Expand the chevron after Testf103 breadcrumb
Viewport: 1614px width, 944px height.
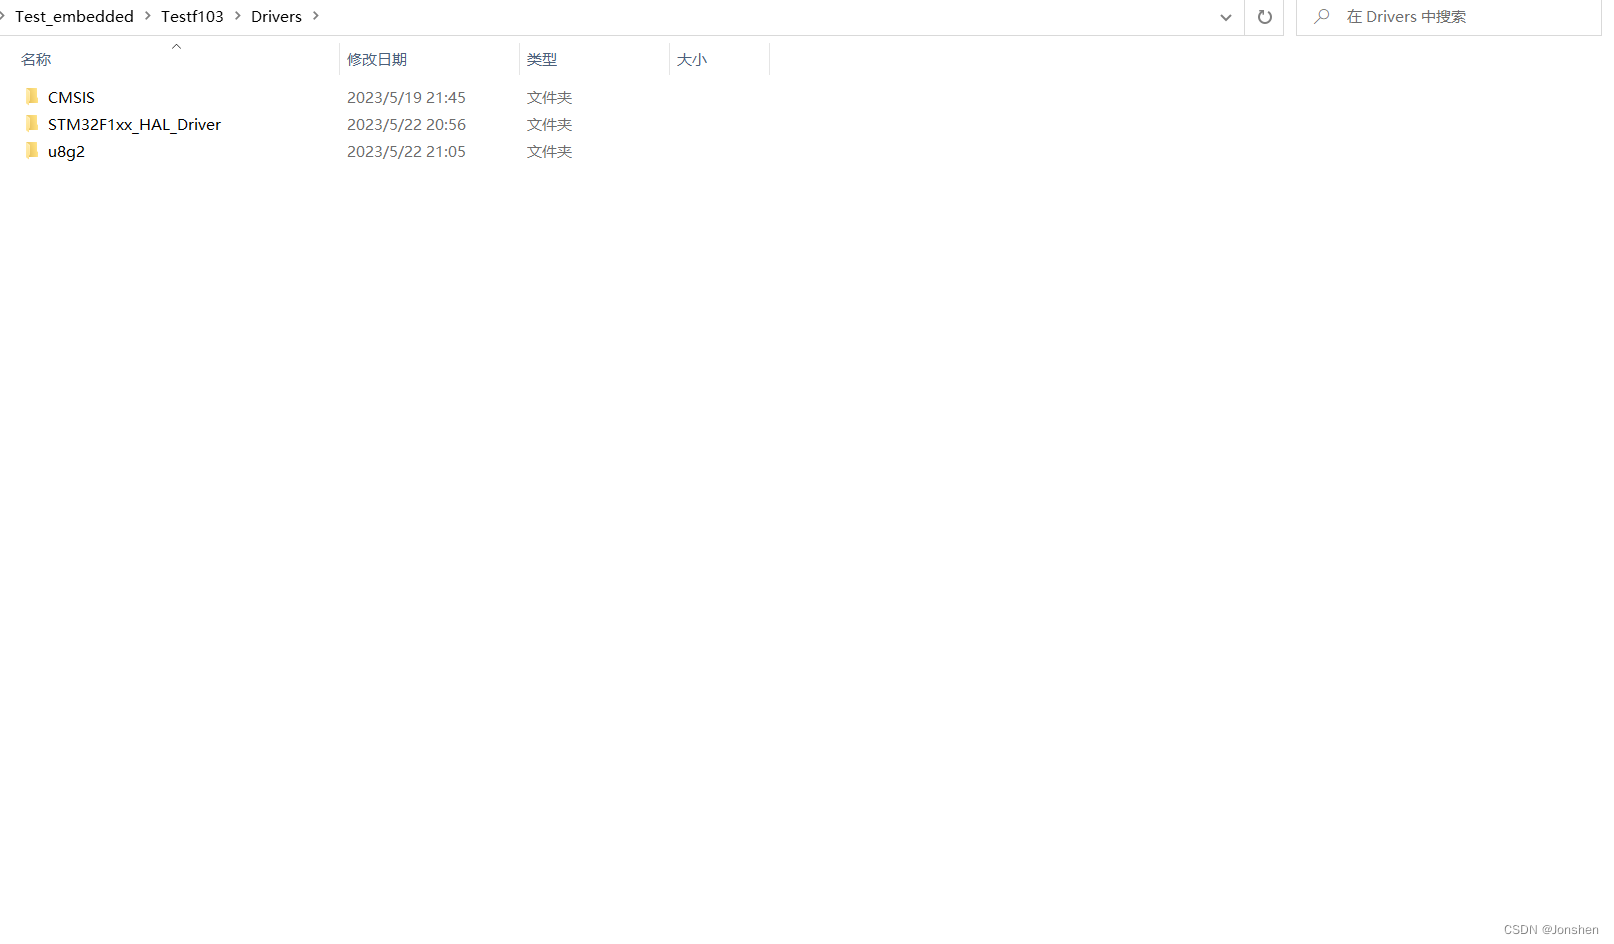click(237, 16)
